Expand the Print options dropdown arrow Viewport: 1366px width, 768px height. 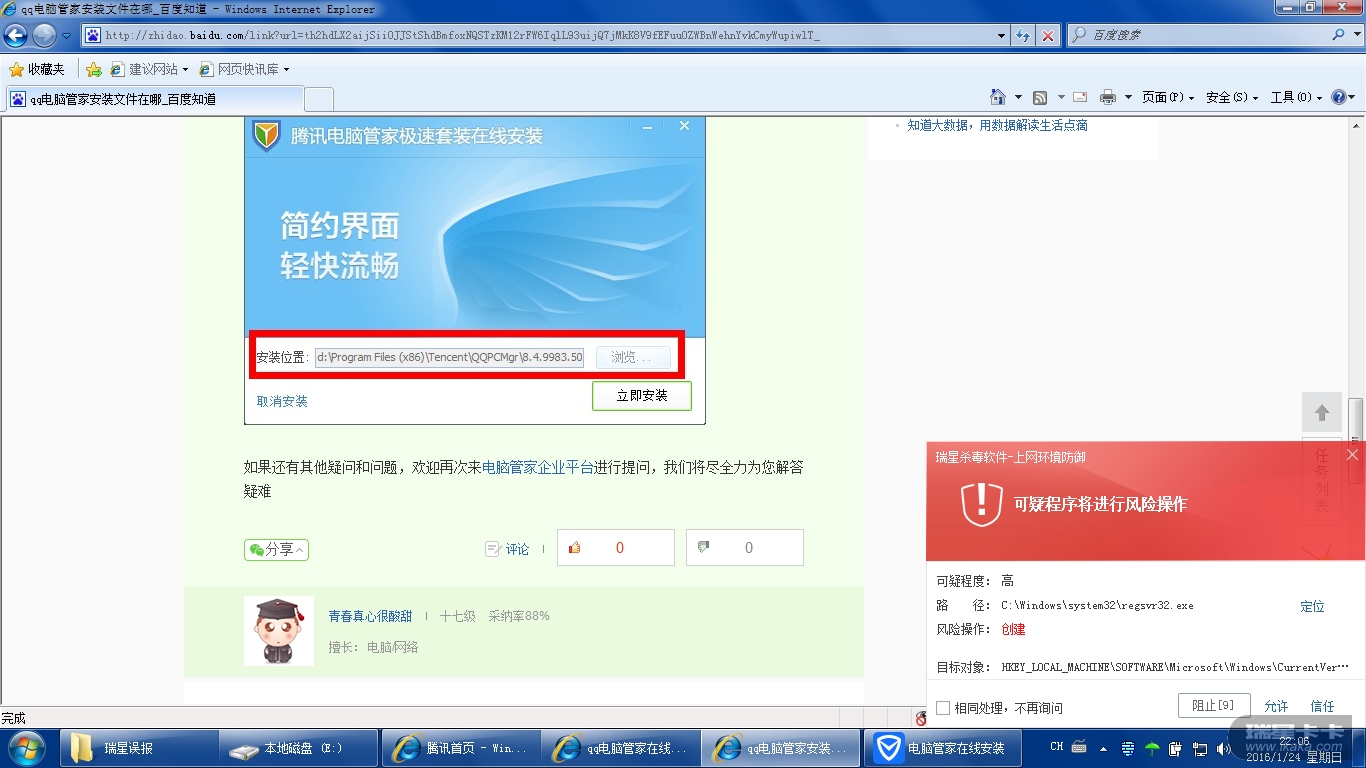1128,97
